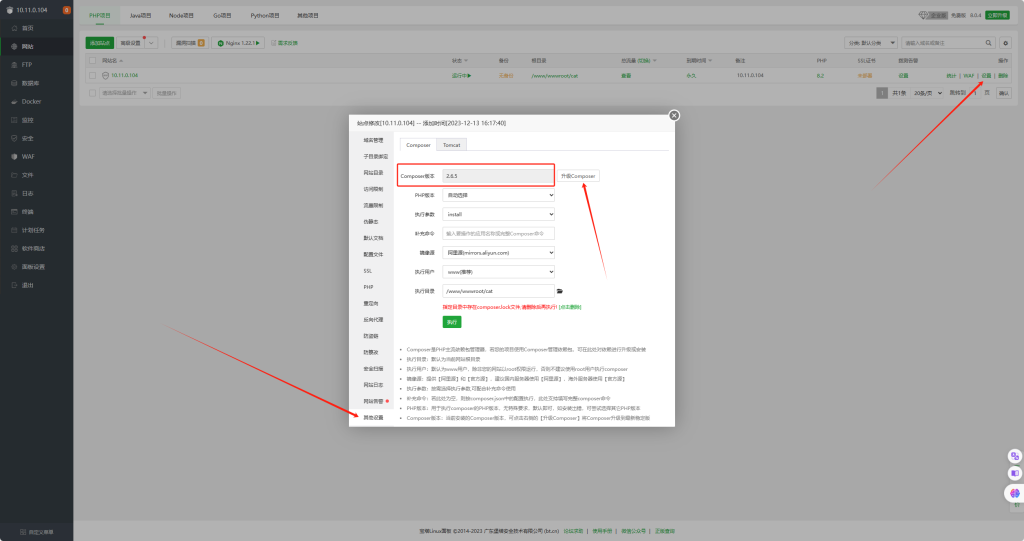Image resolution: width=1024 pixels, height=541 pixels.
Task: Click the Nginx 1.22.1 service button
Action: coord(238,43)
